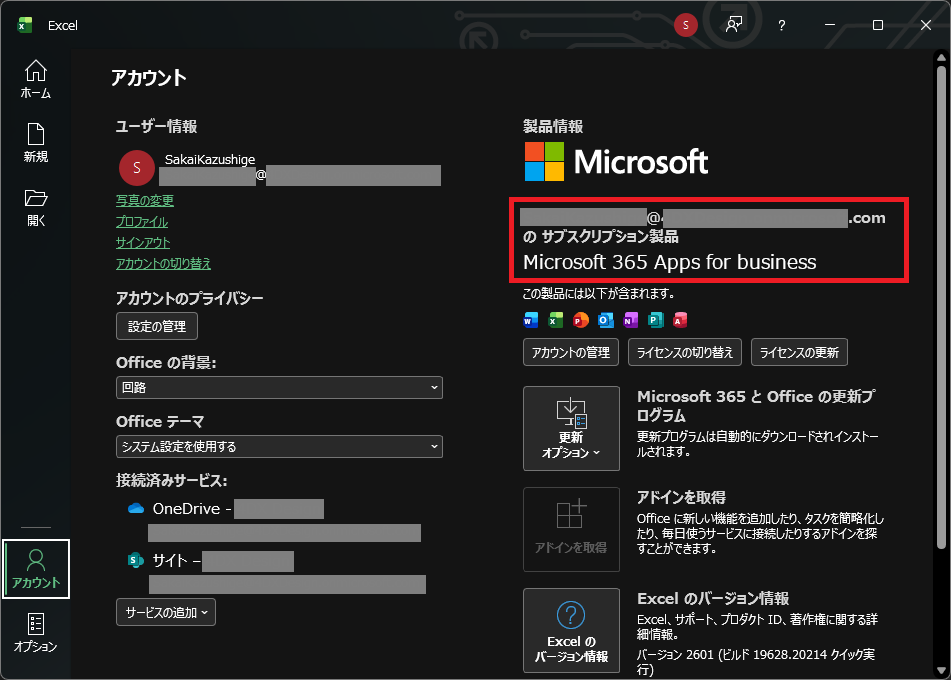Click disabled アドインを取得 button

[571, 530]
